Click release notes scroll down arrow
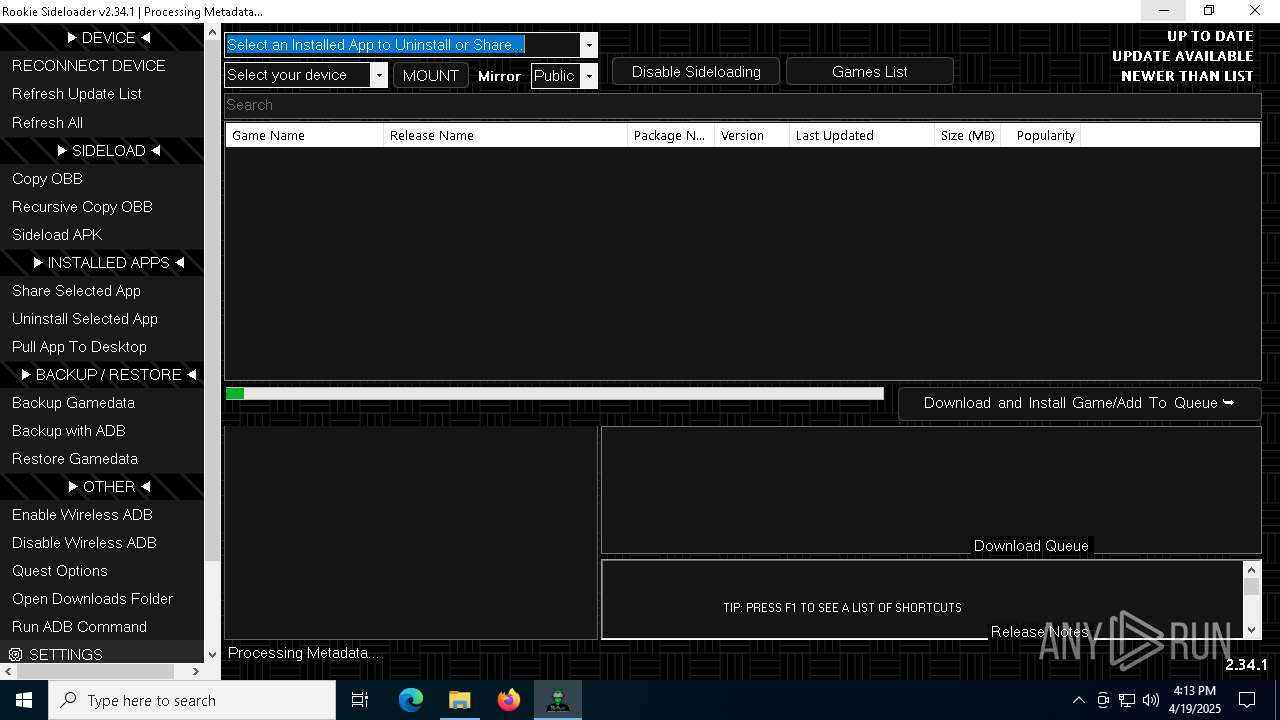Image resolution: width=1280 pixels, height=720 pixels. 1251,630
